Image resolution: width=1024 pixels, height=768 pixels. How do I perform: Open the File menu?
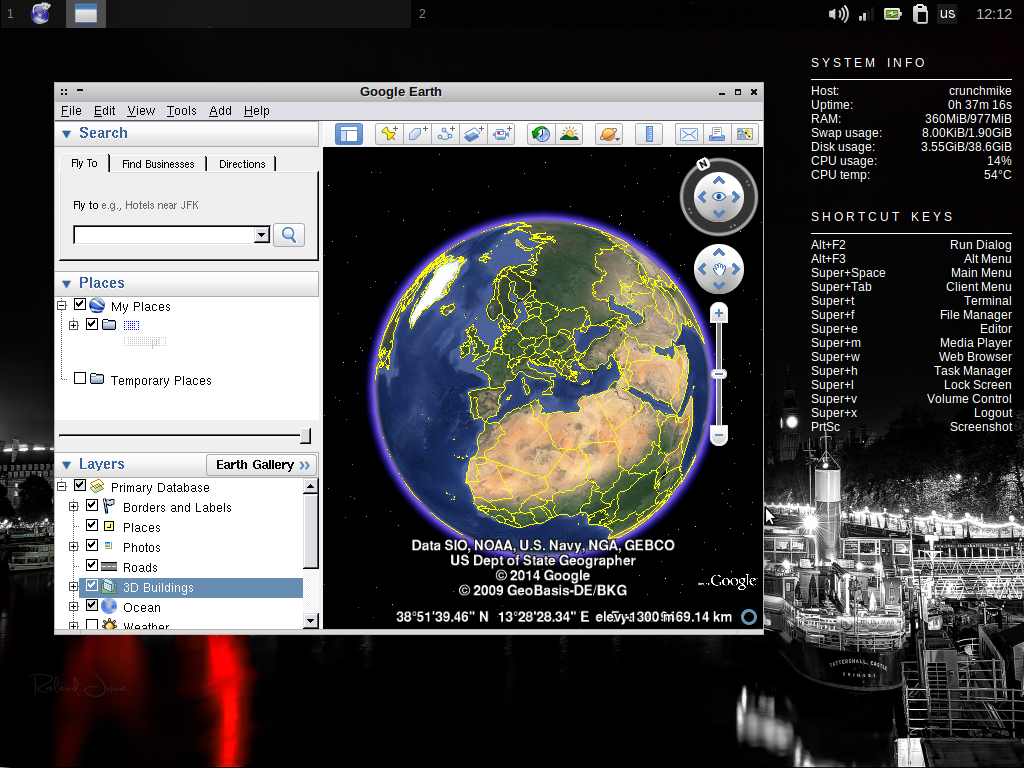(71, 111)
